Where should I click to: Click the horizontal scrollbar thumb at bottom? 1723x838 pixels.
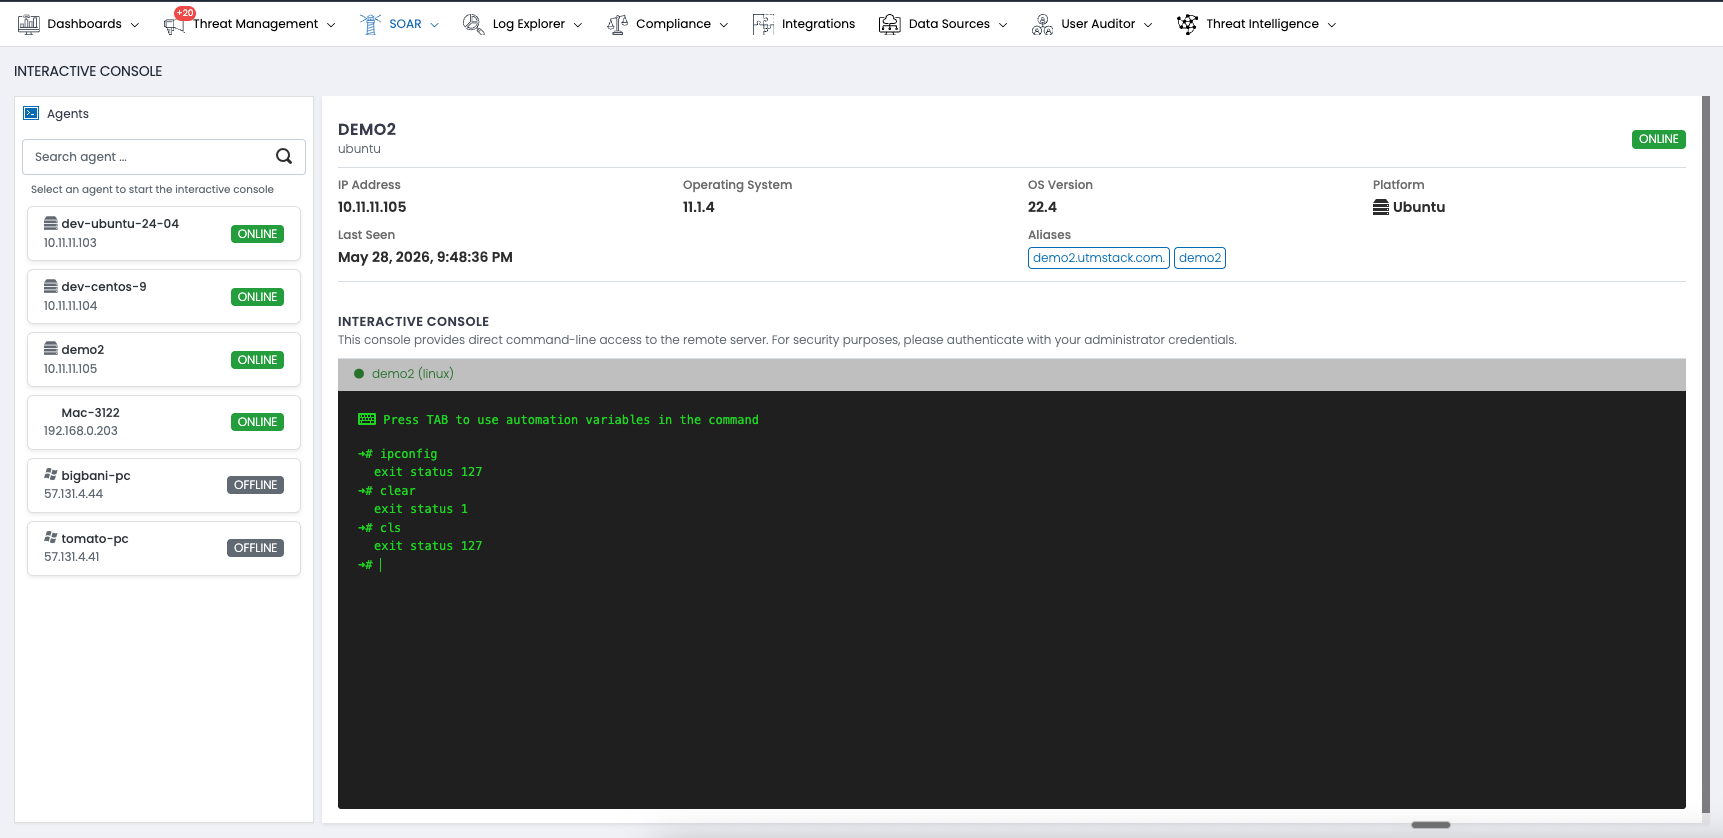coord(1431,825)
